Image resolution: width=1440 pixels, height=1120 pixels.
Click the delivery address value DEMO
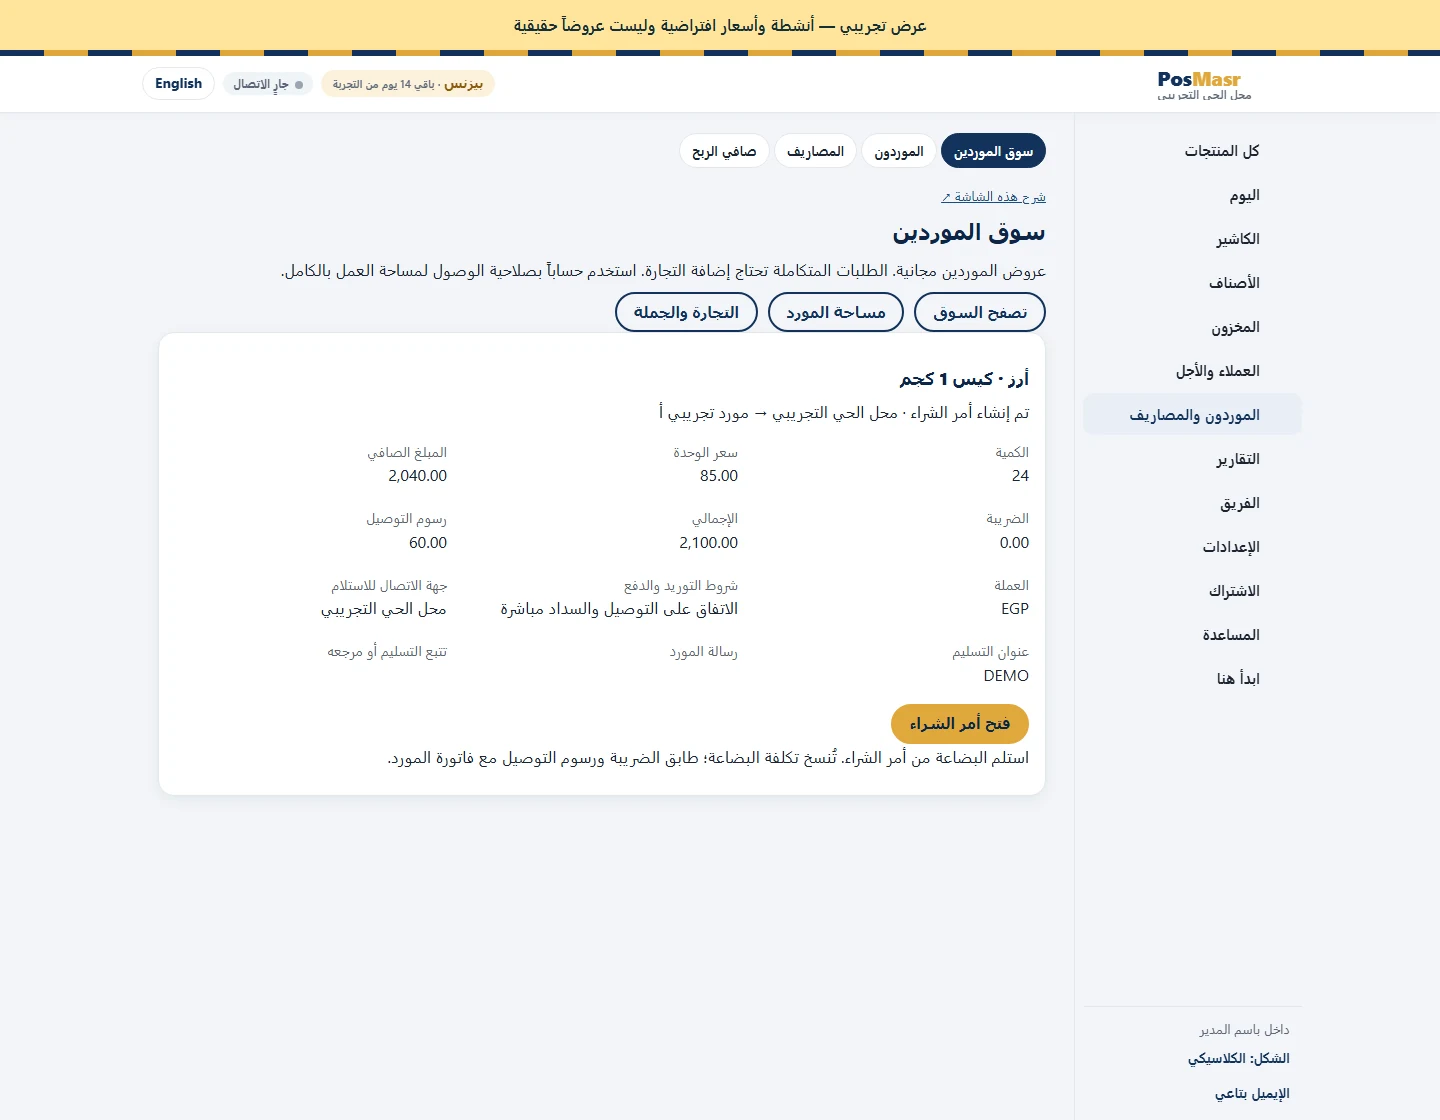click(x=1006, y=676)
